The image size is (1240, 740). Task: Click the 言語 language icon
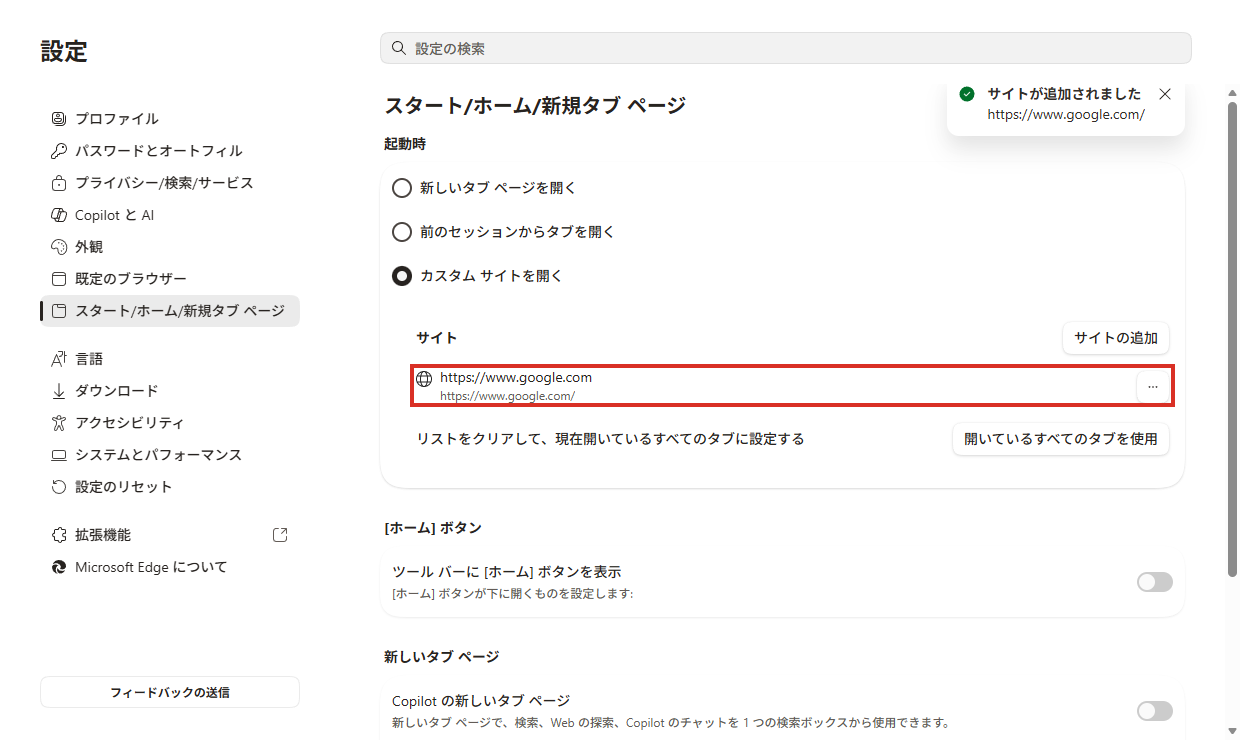pos(58,359)
